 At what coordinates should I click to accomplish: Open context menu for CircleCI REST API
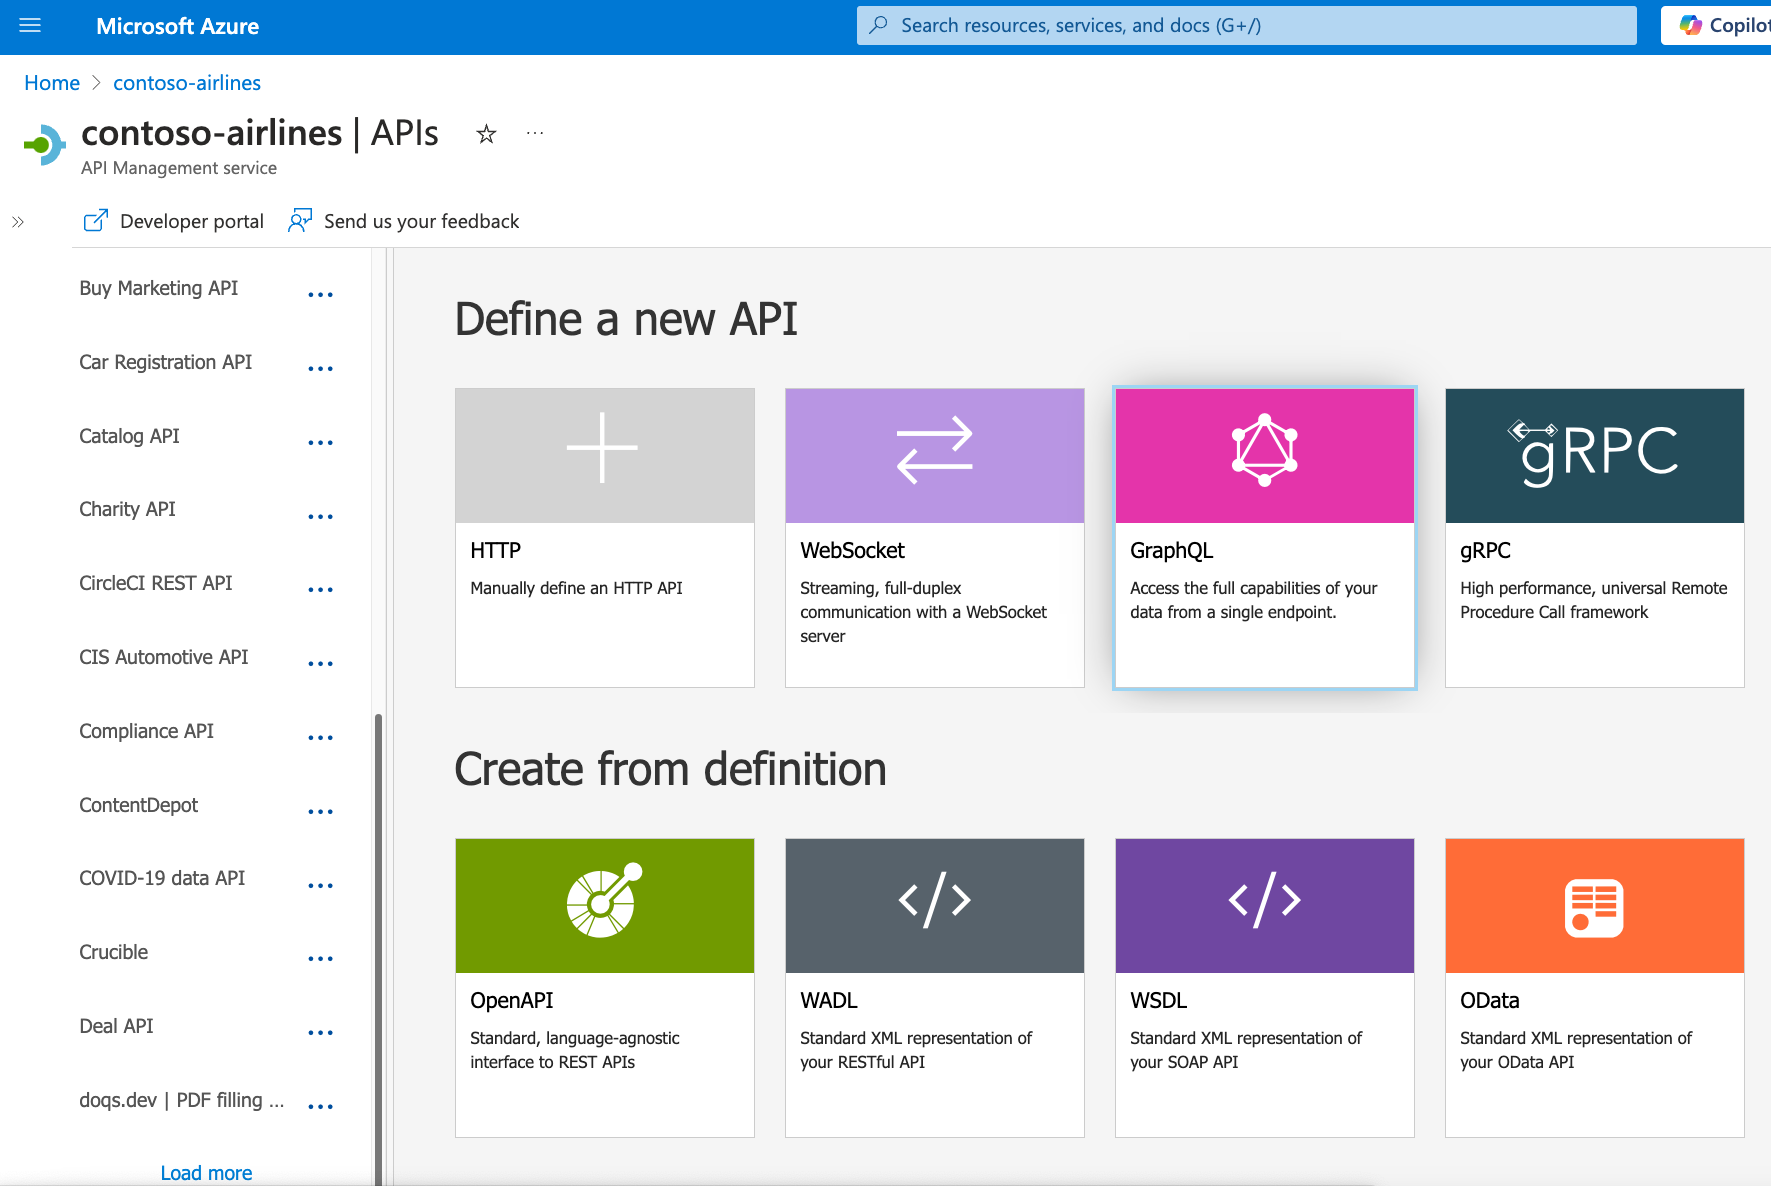tap(320, 590)
